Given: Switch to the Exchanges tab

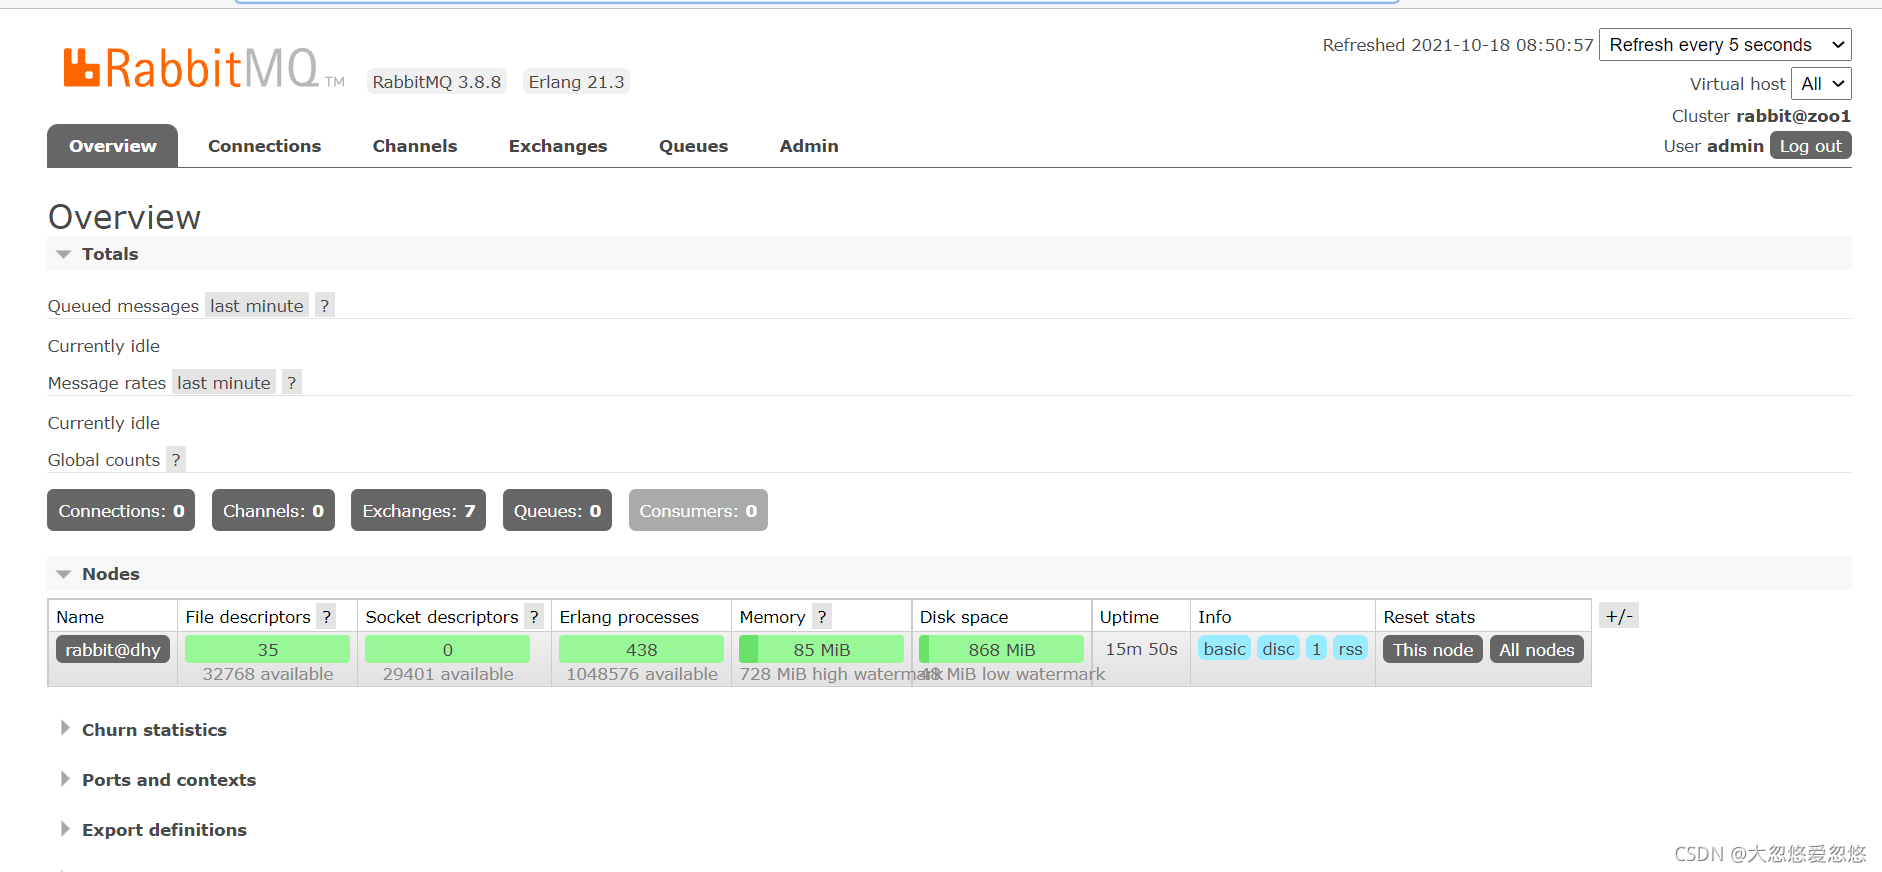Looking at the screenshot, I should pyautogui.click(x=558, y=146).
